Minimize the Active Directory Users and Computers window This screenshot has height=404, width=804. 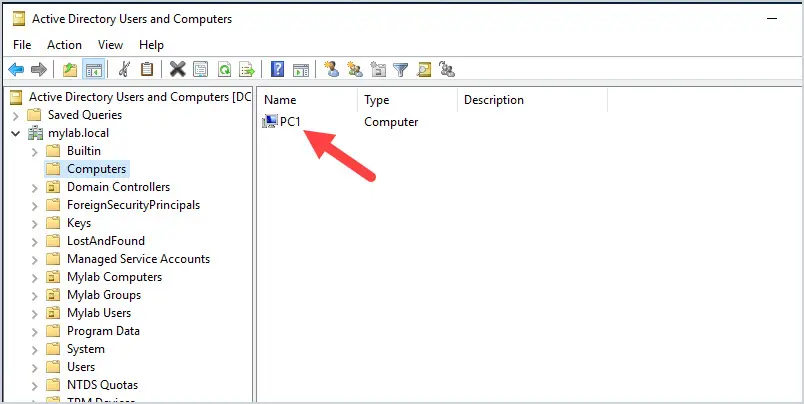coord(772,19)
